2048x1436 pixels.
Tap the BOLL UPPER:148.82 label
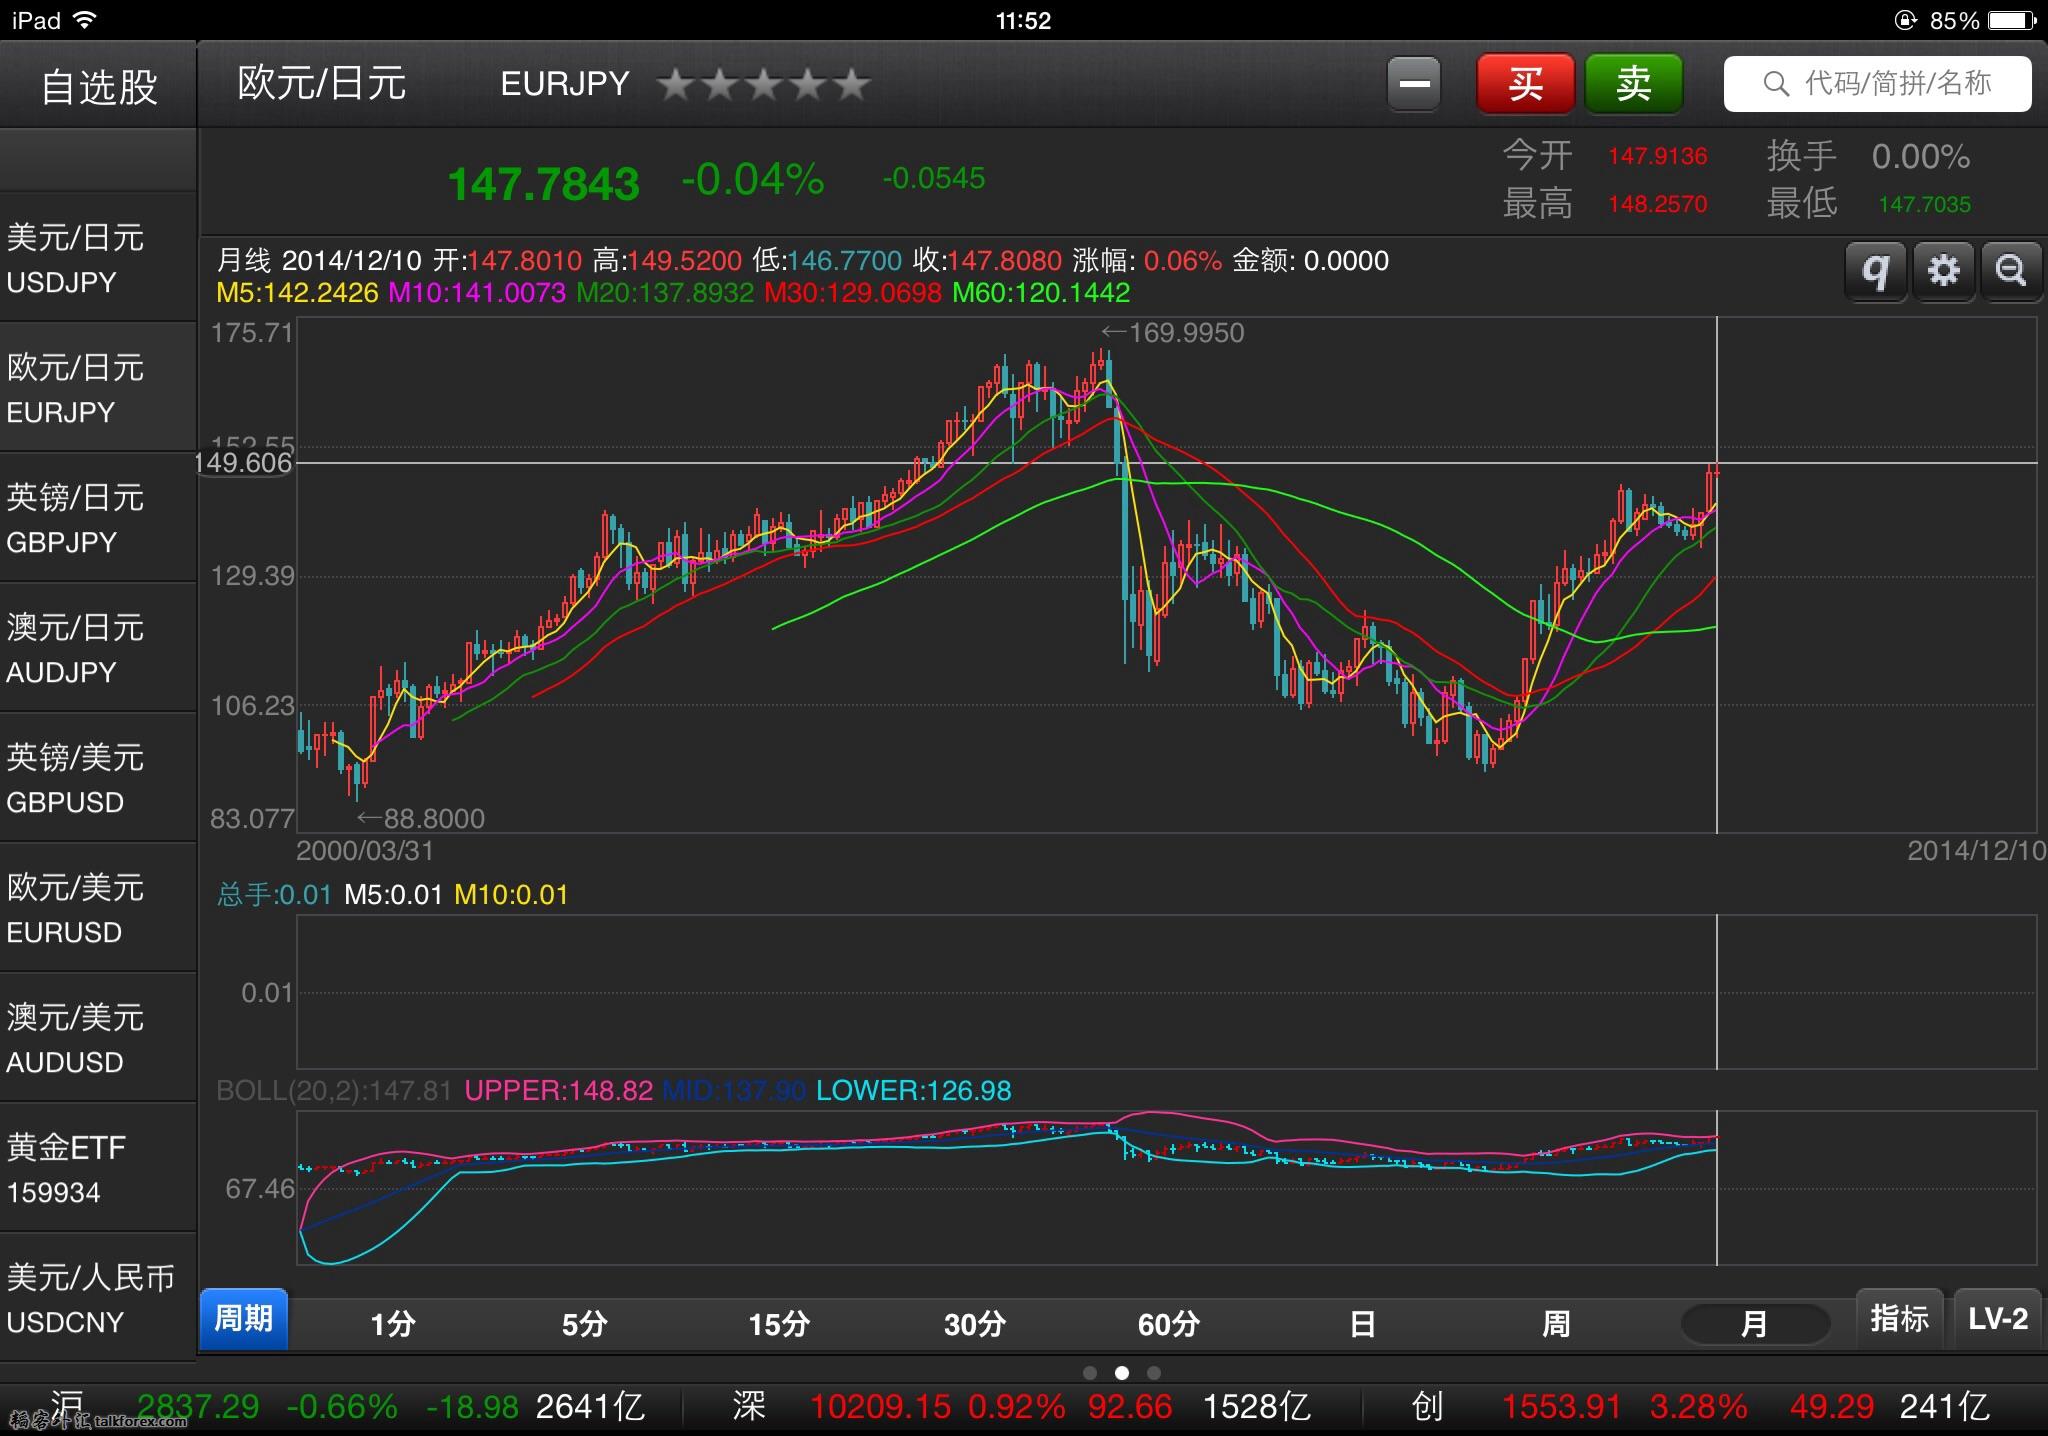click(x=559, y=1091)
